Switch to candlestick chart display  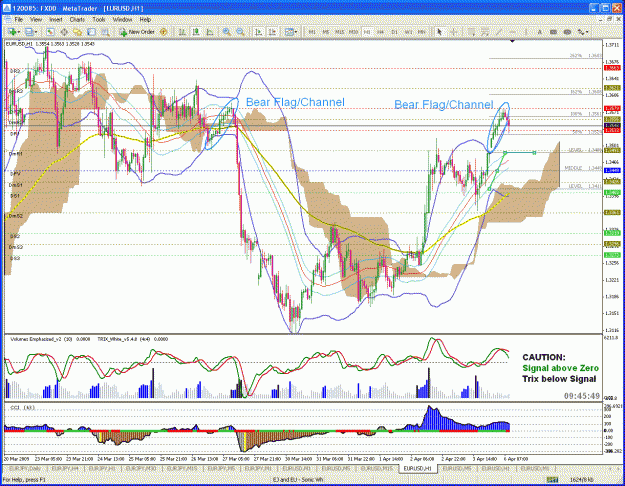tap(196, 32)
